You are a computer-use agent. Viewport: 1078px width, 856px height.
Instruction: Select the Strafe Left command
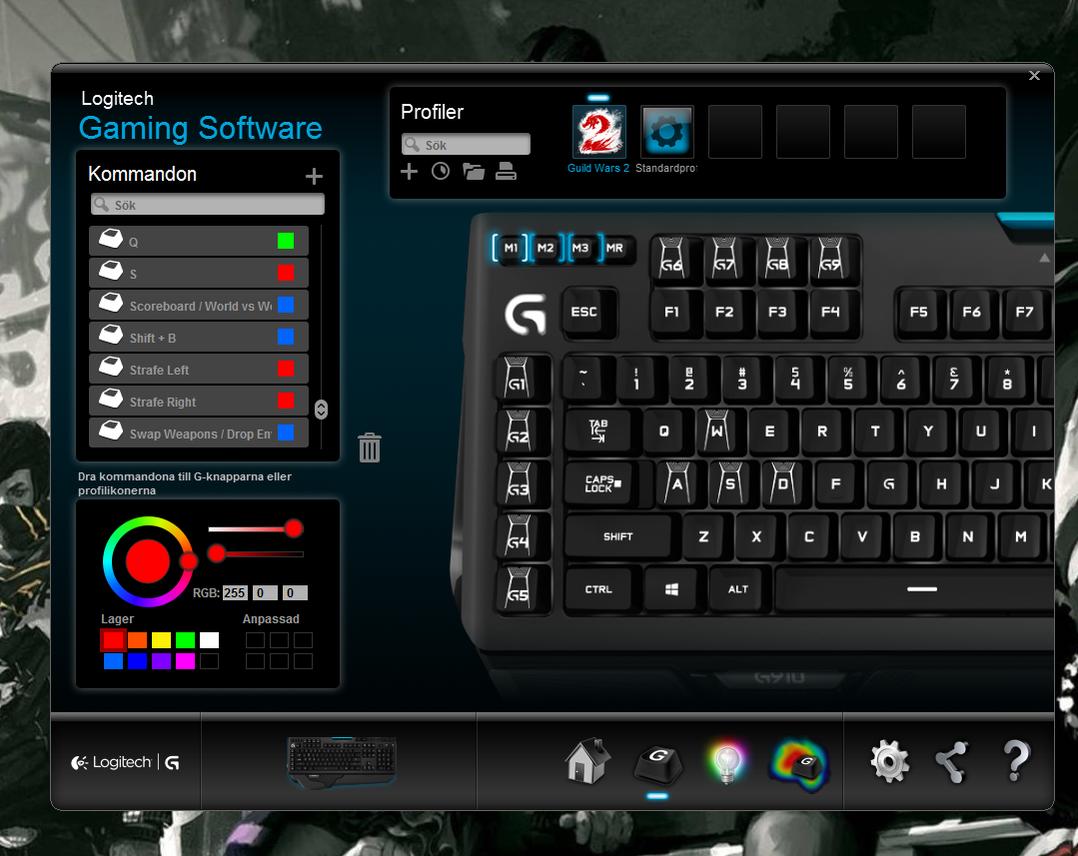(x=199, y=369)
